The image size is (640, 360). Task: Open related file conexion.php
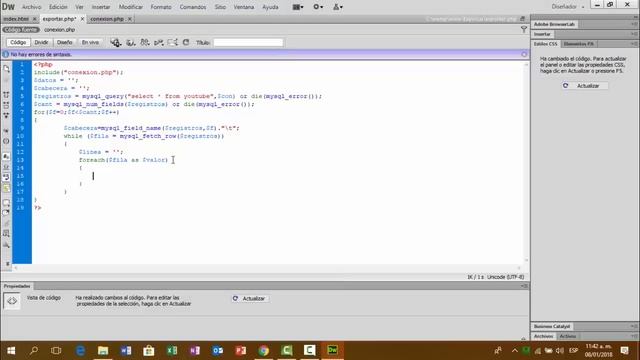tap(60, 30)
